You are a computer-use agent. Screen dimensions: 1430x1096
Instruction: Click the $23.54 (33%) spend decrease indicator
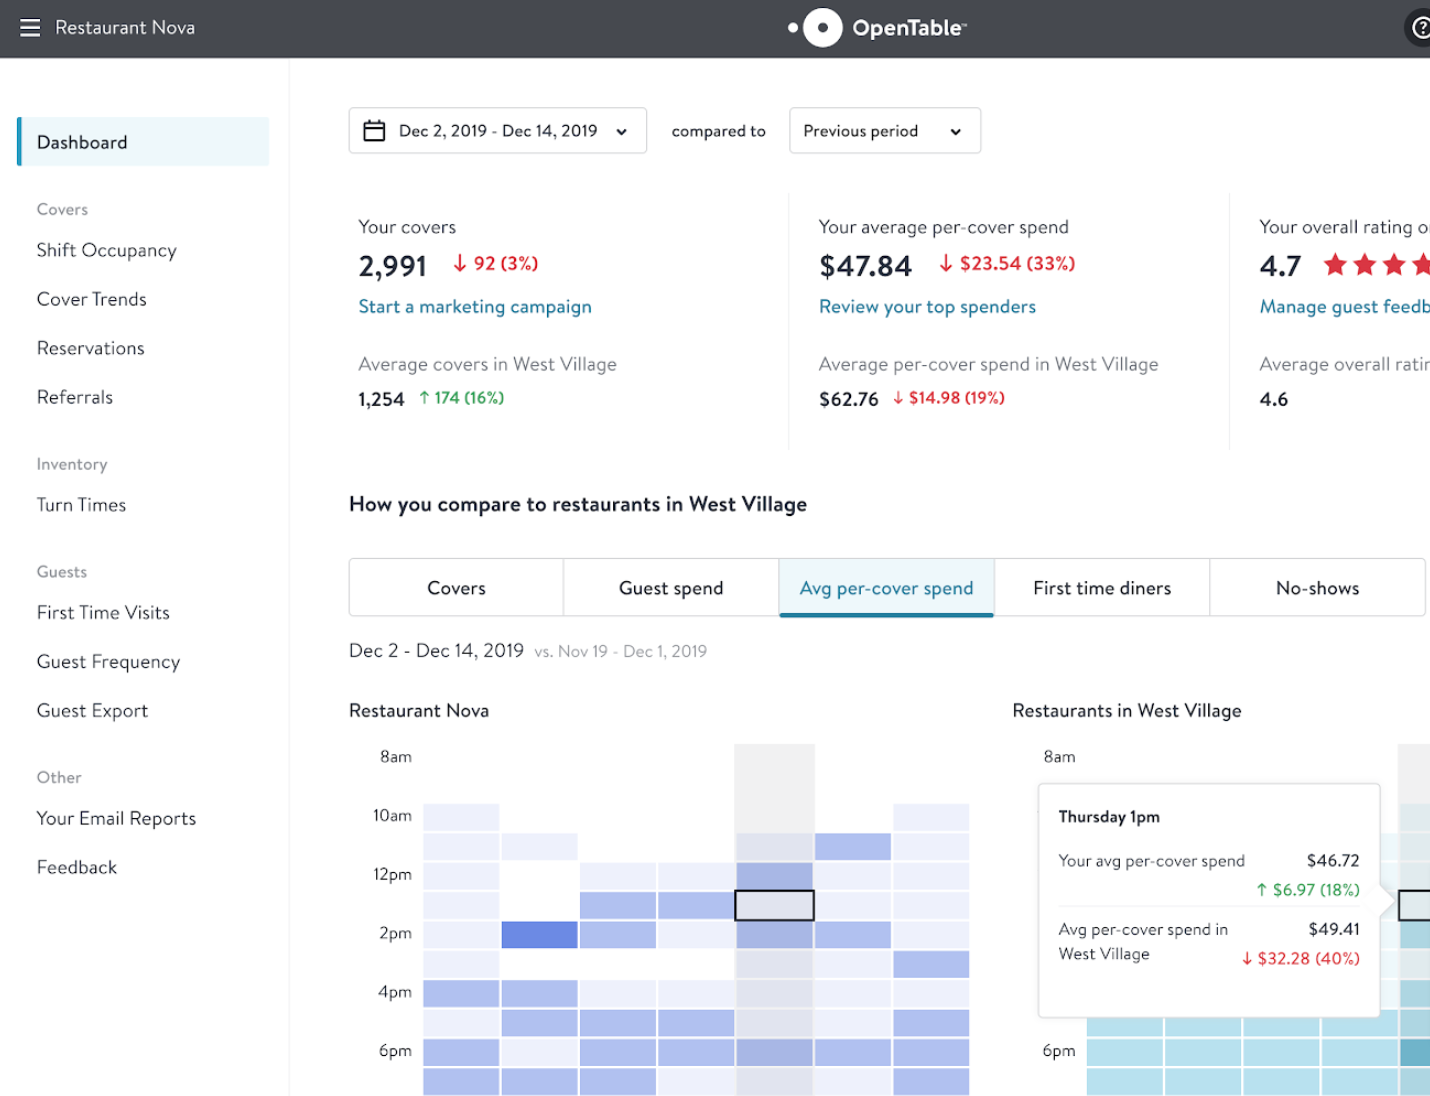(x=1006, y=263)
